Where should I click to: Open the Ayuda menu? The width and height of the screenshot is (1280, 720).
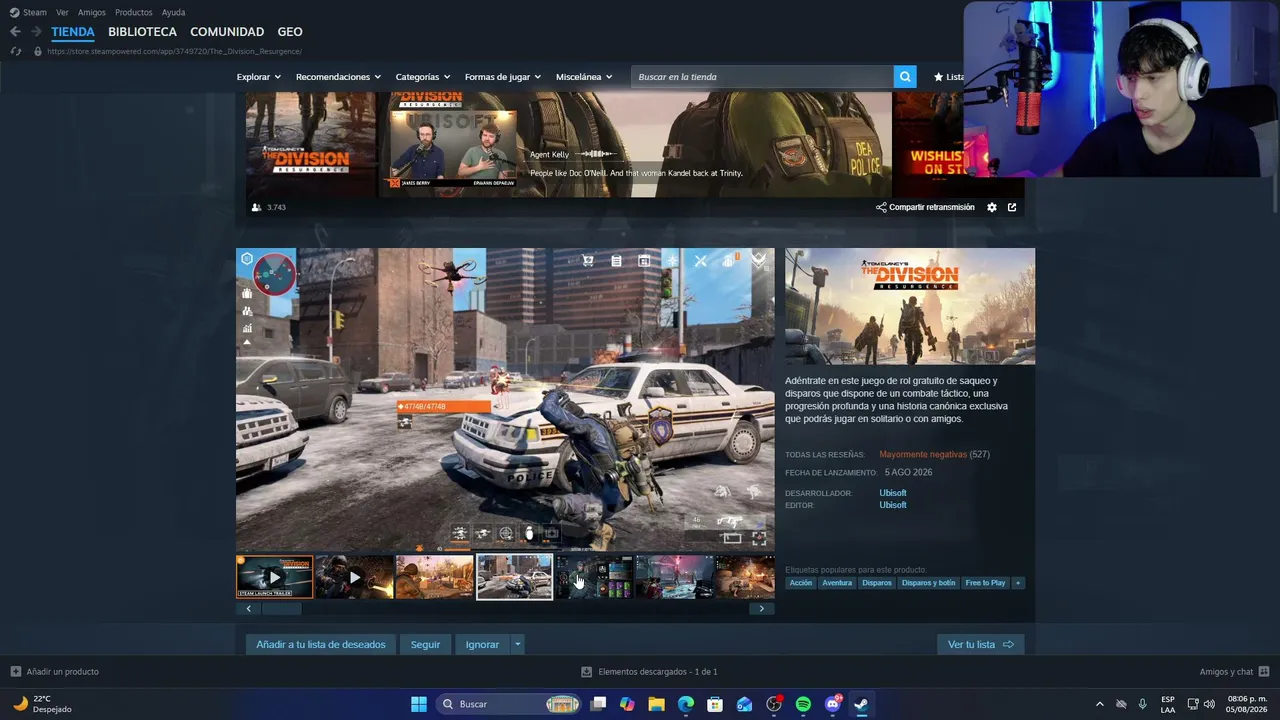click(173, 13)
